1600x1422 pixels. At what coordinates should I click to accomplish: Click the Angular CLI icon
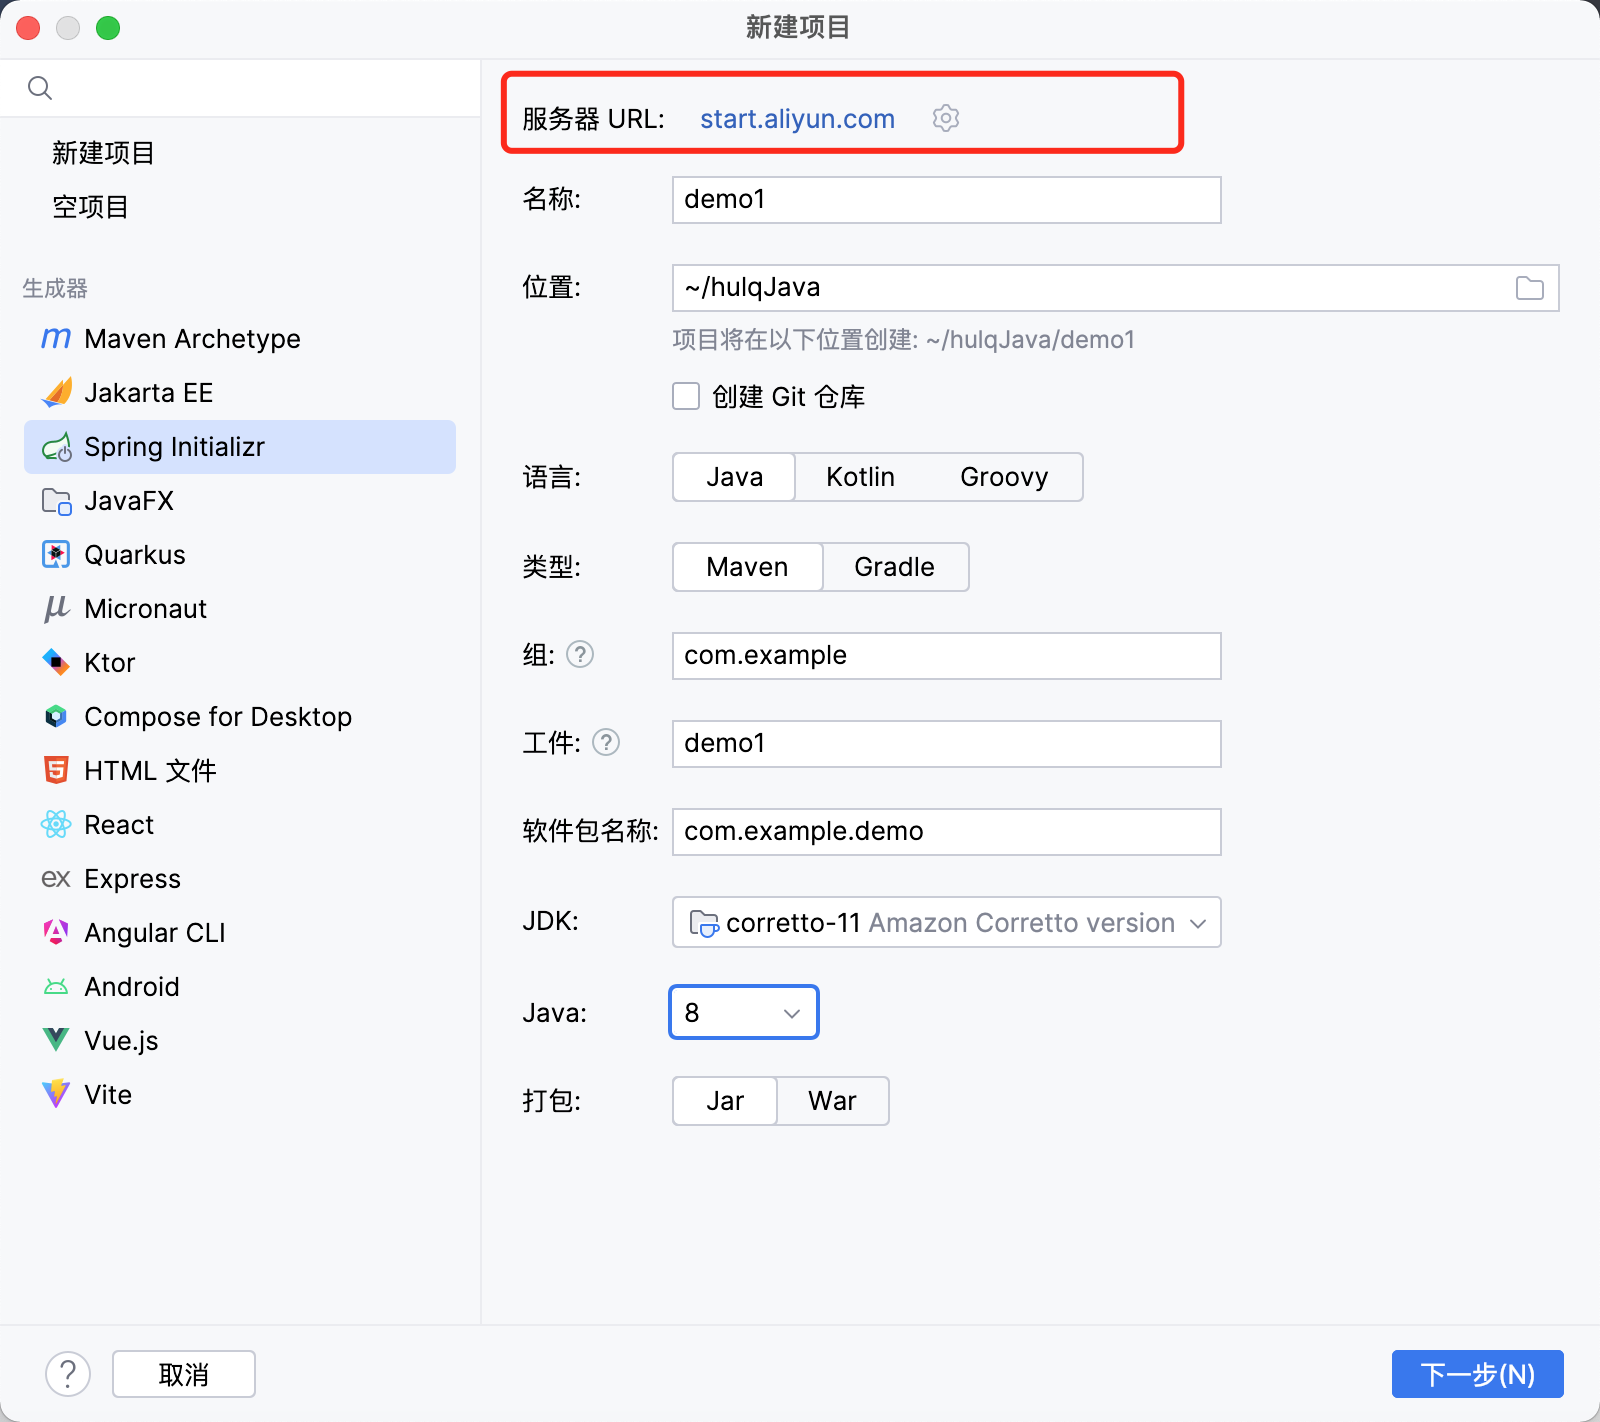point(56,933)
